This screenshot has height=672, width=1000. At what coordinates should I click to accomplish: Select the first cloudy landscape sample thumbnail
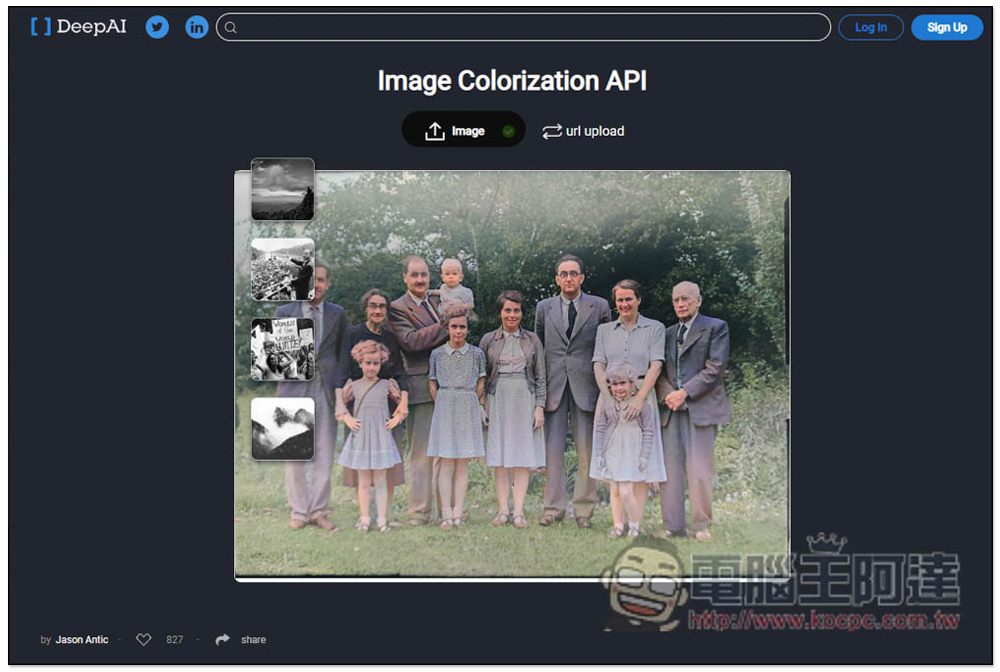pos(282,189)
